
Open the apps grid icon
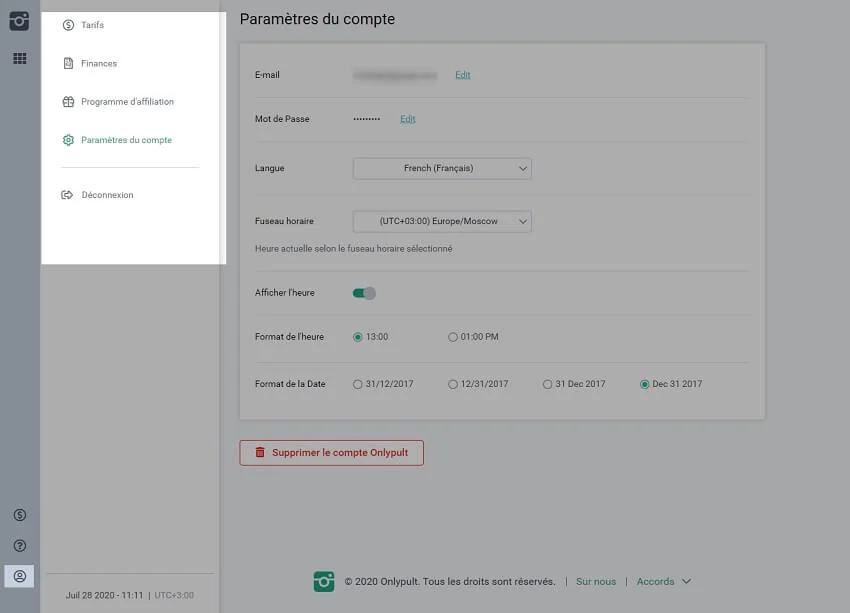[19, 59]
